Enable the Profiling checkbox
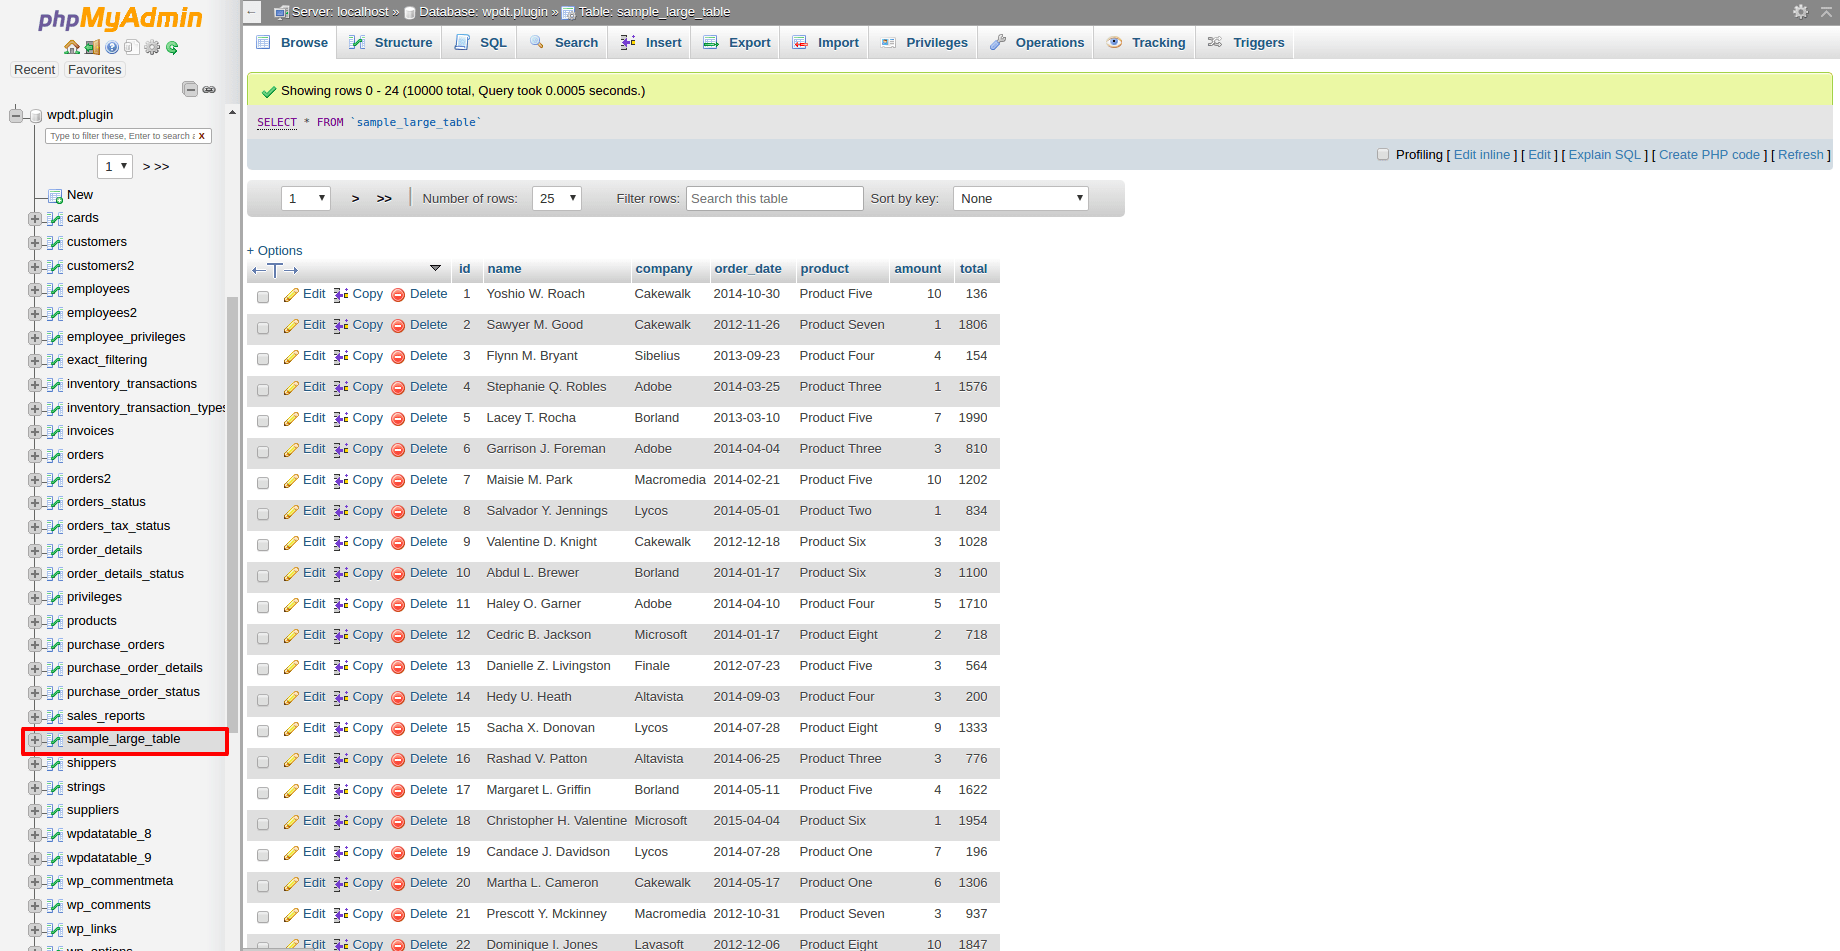1840x951 pixels. tap(1383, 154)
